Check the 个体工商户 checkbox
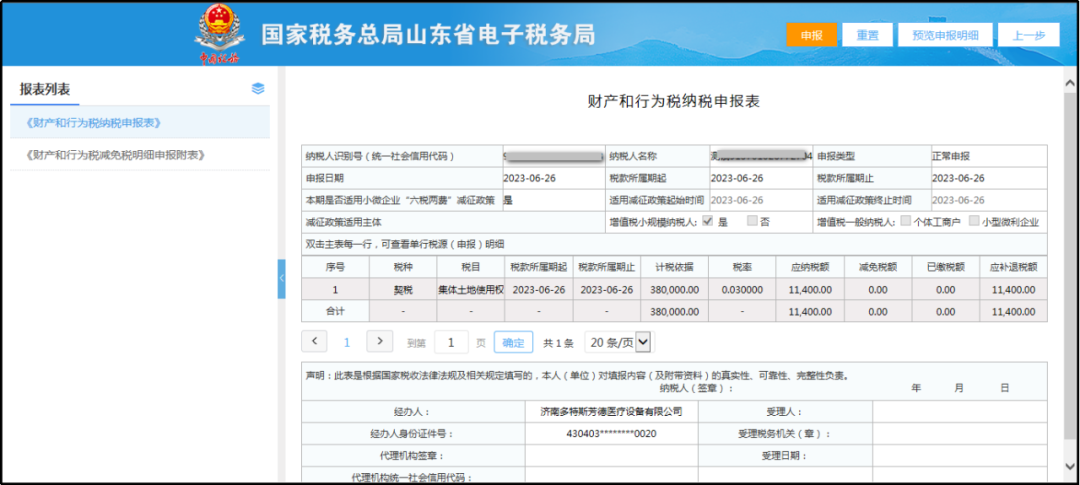The width and height of the screenshot is (1080, 485). pos(905,221)
